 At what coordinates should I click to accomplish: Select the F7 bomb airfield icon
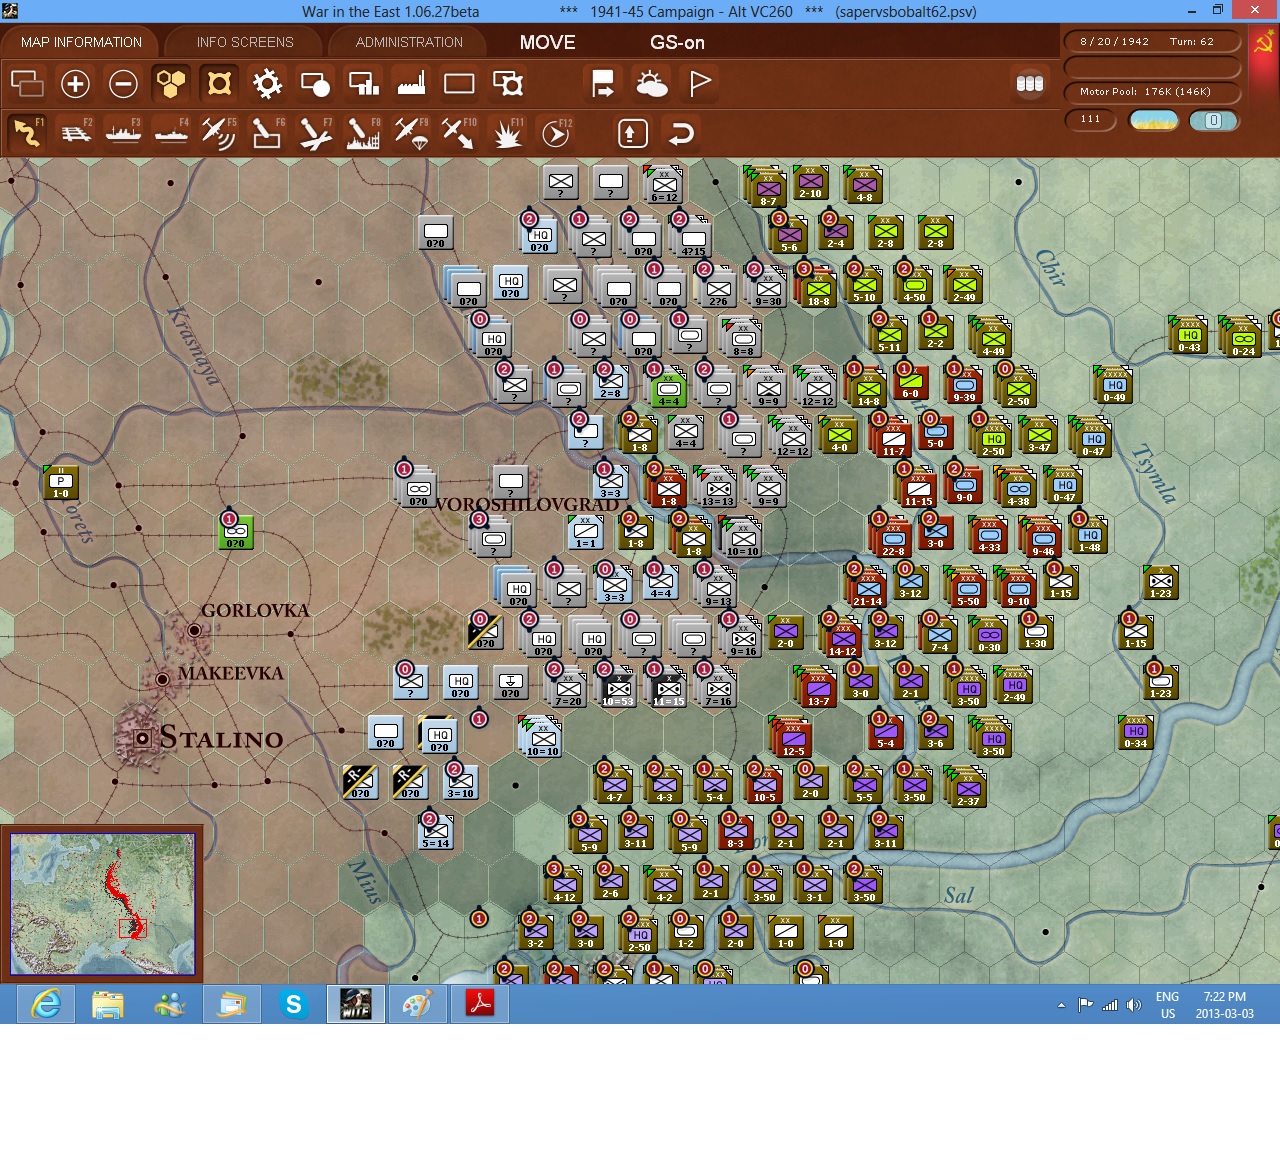tap(315, 132)
